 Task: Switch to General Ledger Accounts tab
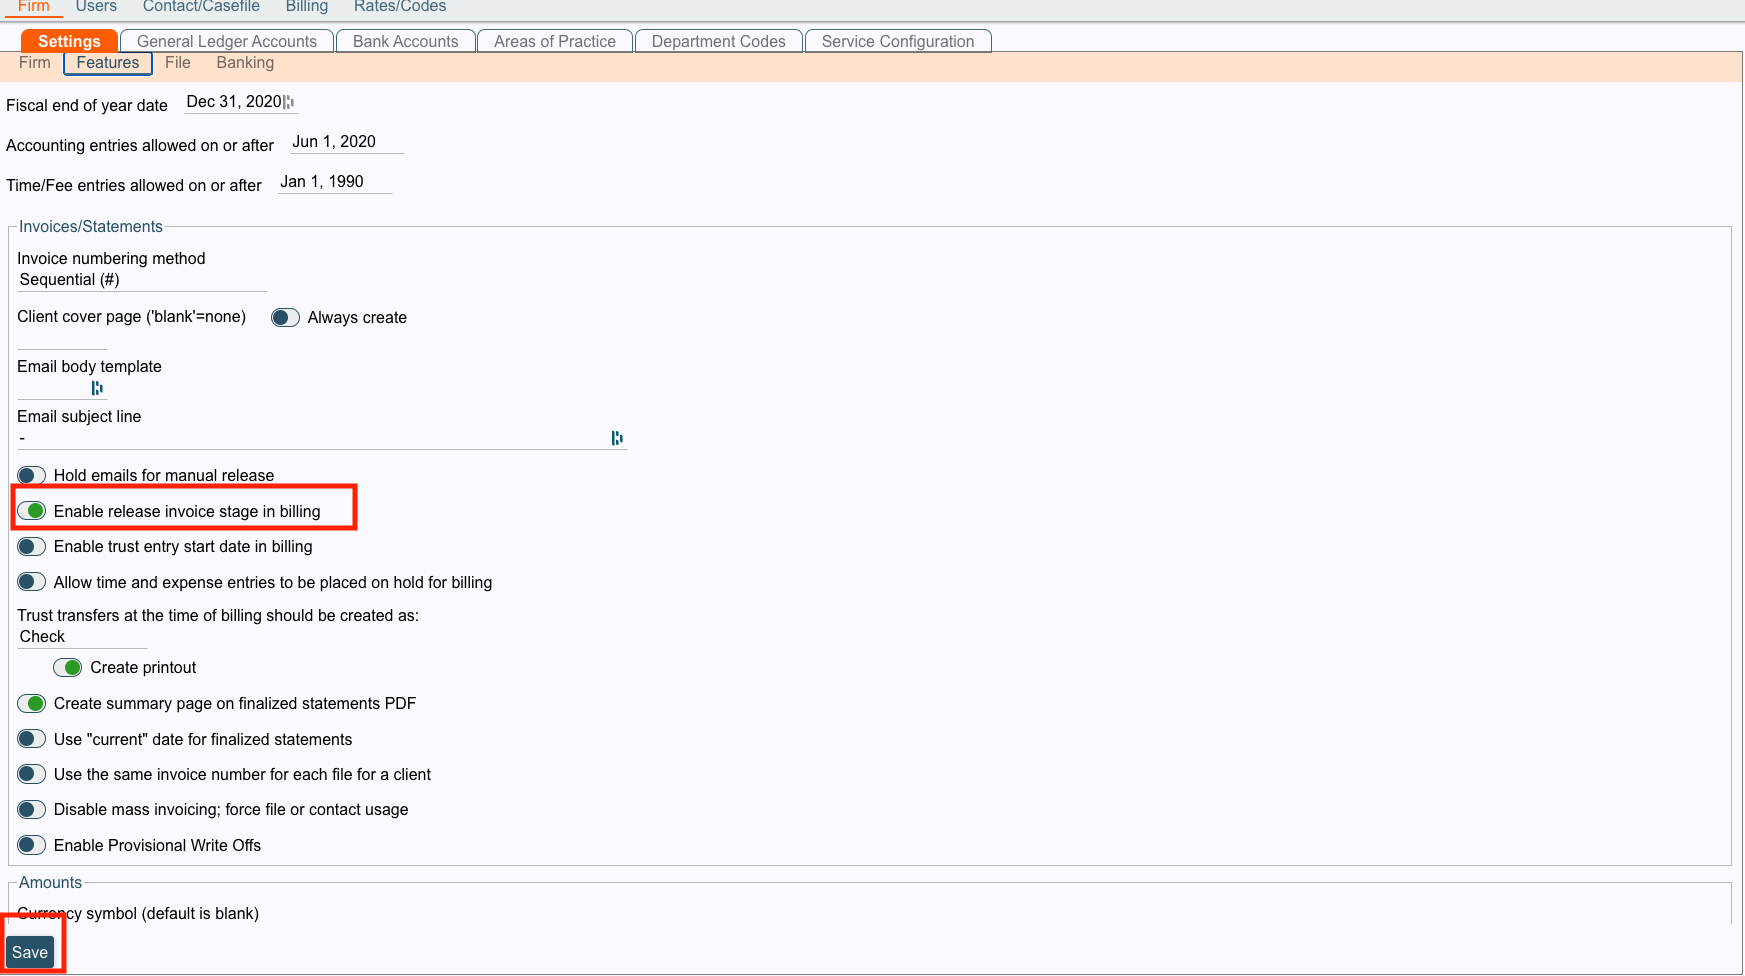coord(227,41)
